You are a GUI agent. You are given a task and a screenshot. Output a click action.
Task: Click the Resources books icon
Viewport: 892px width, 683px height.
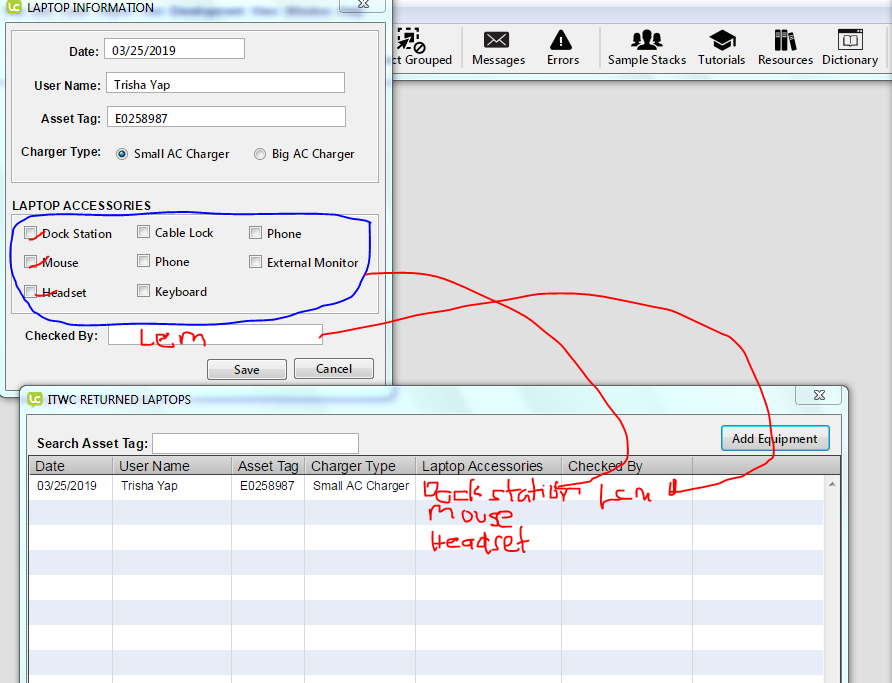point(785,47)
